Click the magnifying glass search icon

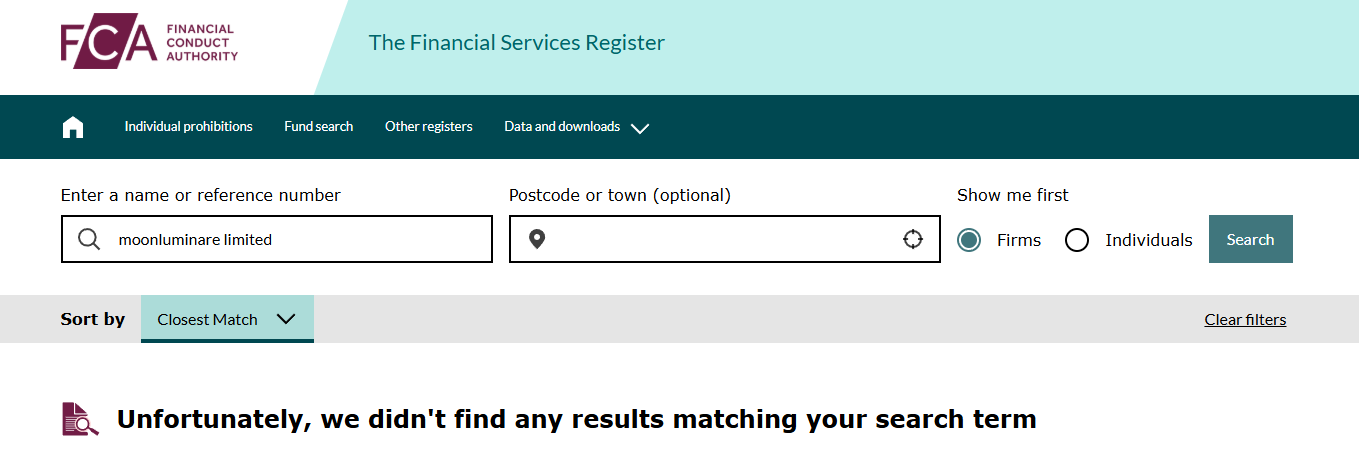pos(89,239)
